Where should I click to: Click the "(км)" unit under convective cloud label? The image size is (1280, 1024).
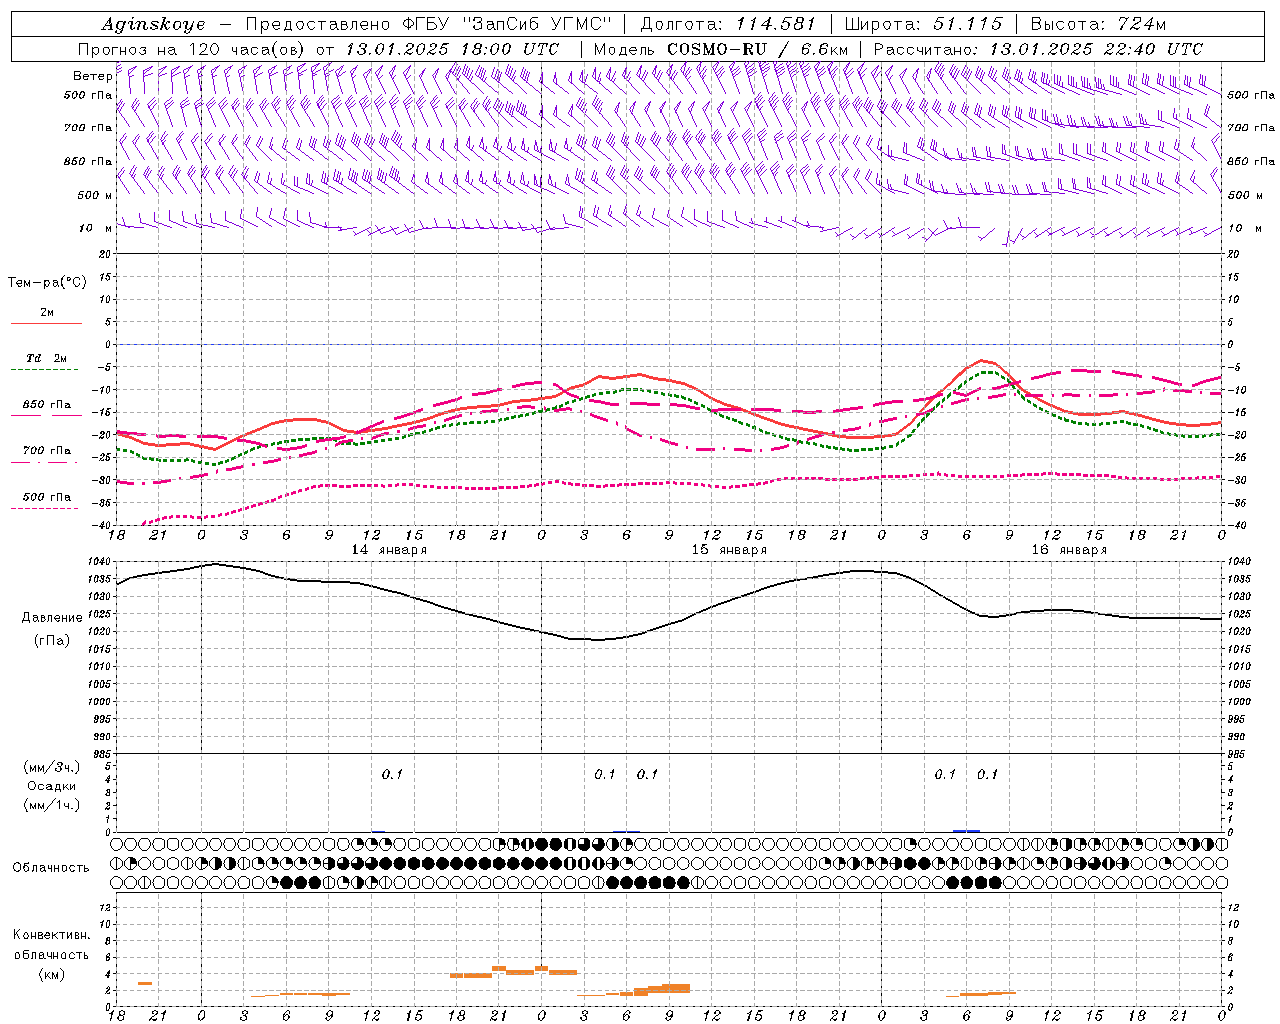[x=51, y=974]
